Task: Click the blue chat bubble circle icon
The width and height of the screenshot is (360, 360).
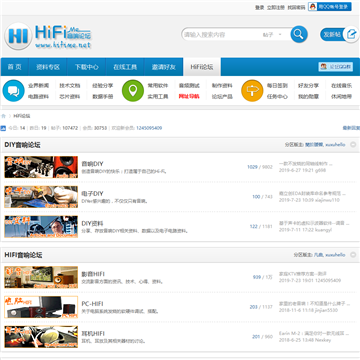Action: (14, 91)
